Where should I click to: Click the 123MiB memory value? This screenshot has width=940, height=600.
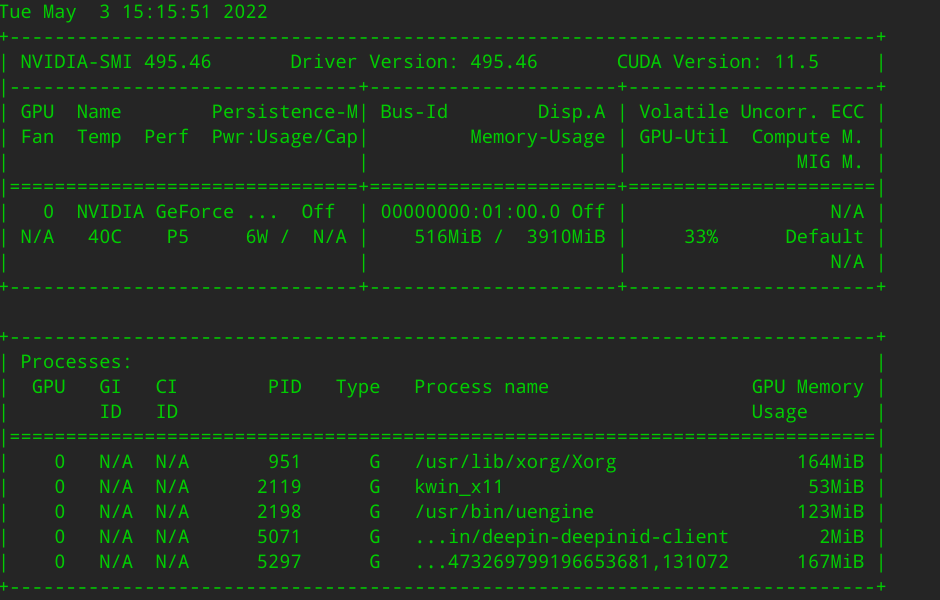pos(830,512)
